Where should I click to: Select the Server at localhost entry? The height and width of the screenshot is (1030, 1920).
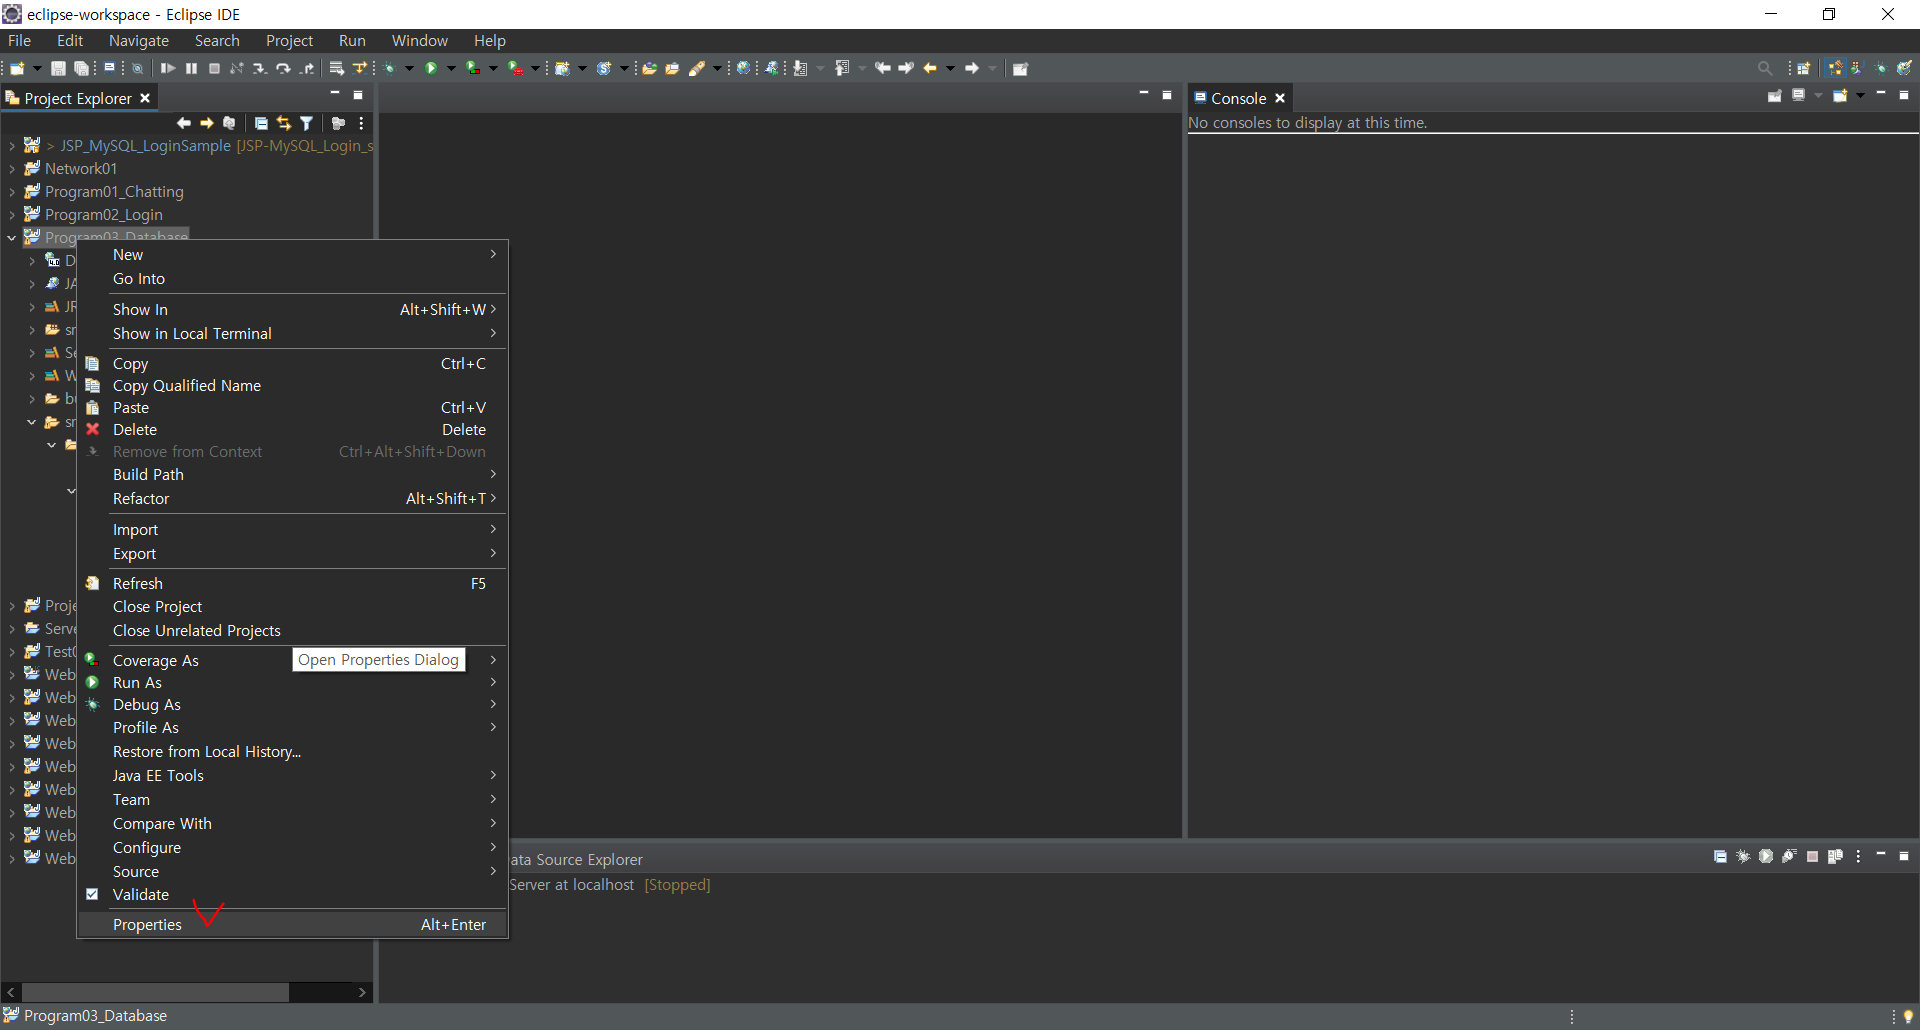pos(610,885)
